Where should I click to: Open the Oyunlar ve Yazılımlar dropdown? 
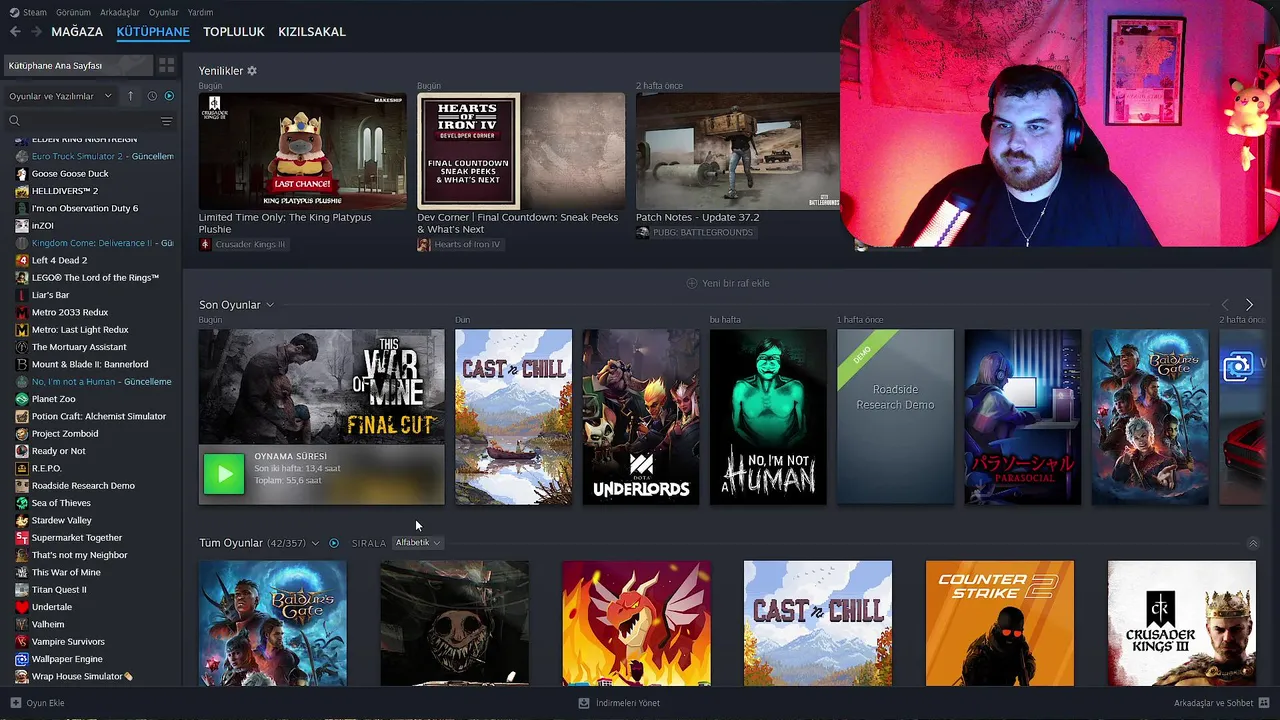tap(60, 96)
